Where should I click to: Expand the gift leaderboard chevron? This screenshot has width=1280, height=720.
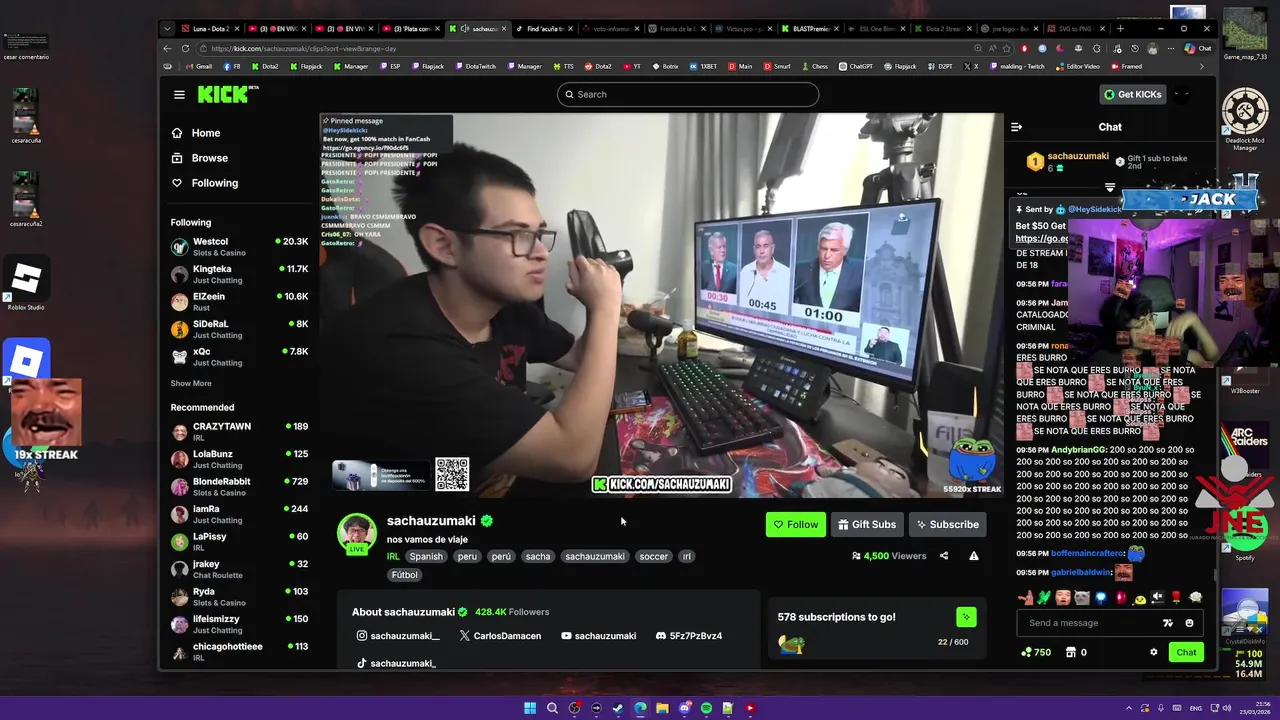pos(1110,187)
